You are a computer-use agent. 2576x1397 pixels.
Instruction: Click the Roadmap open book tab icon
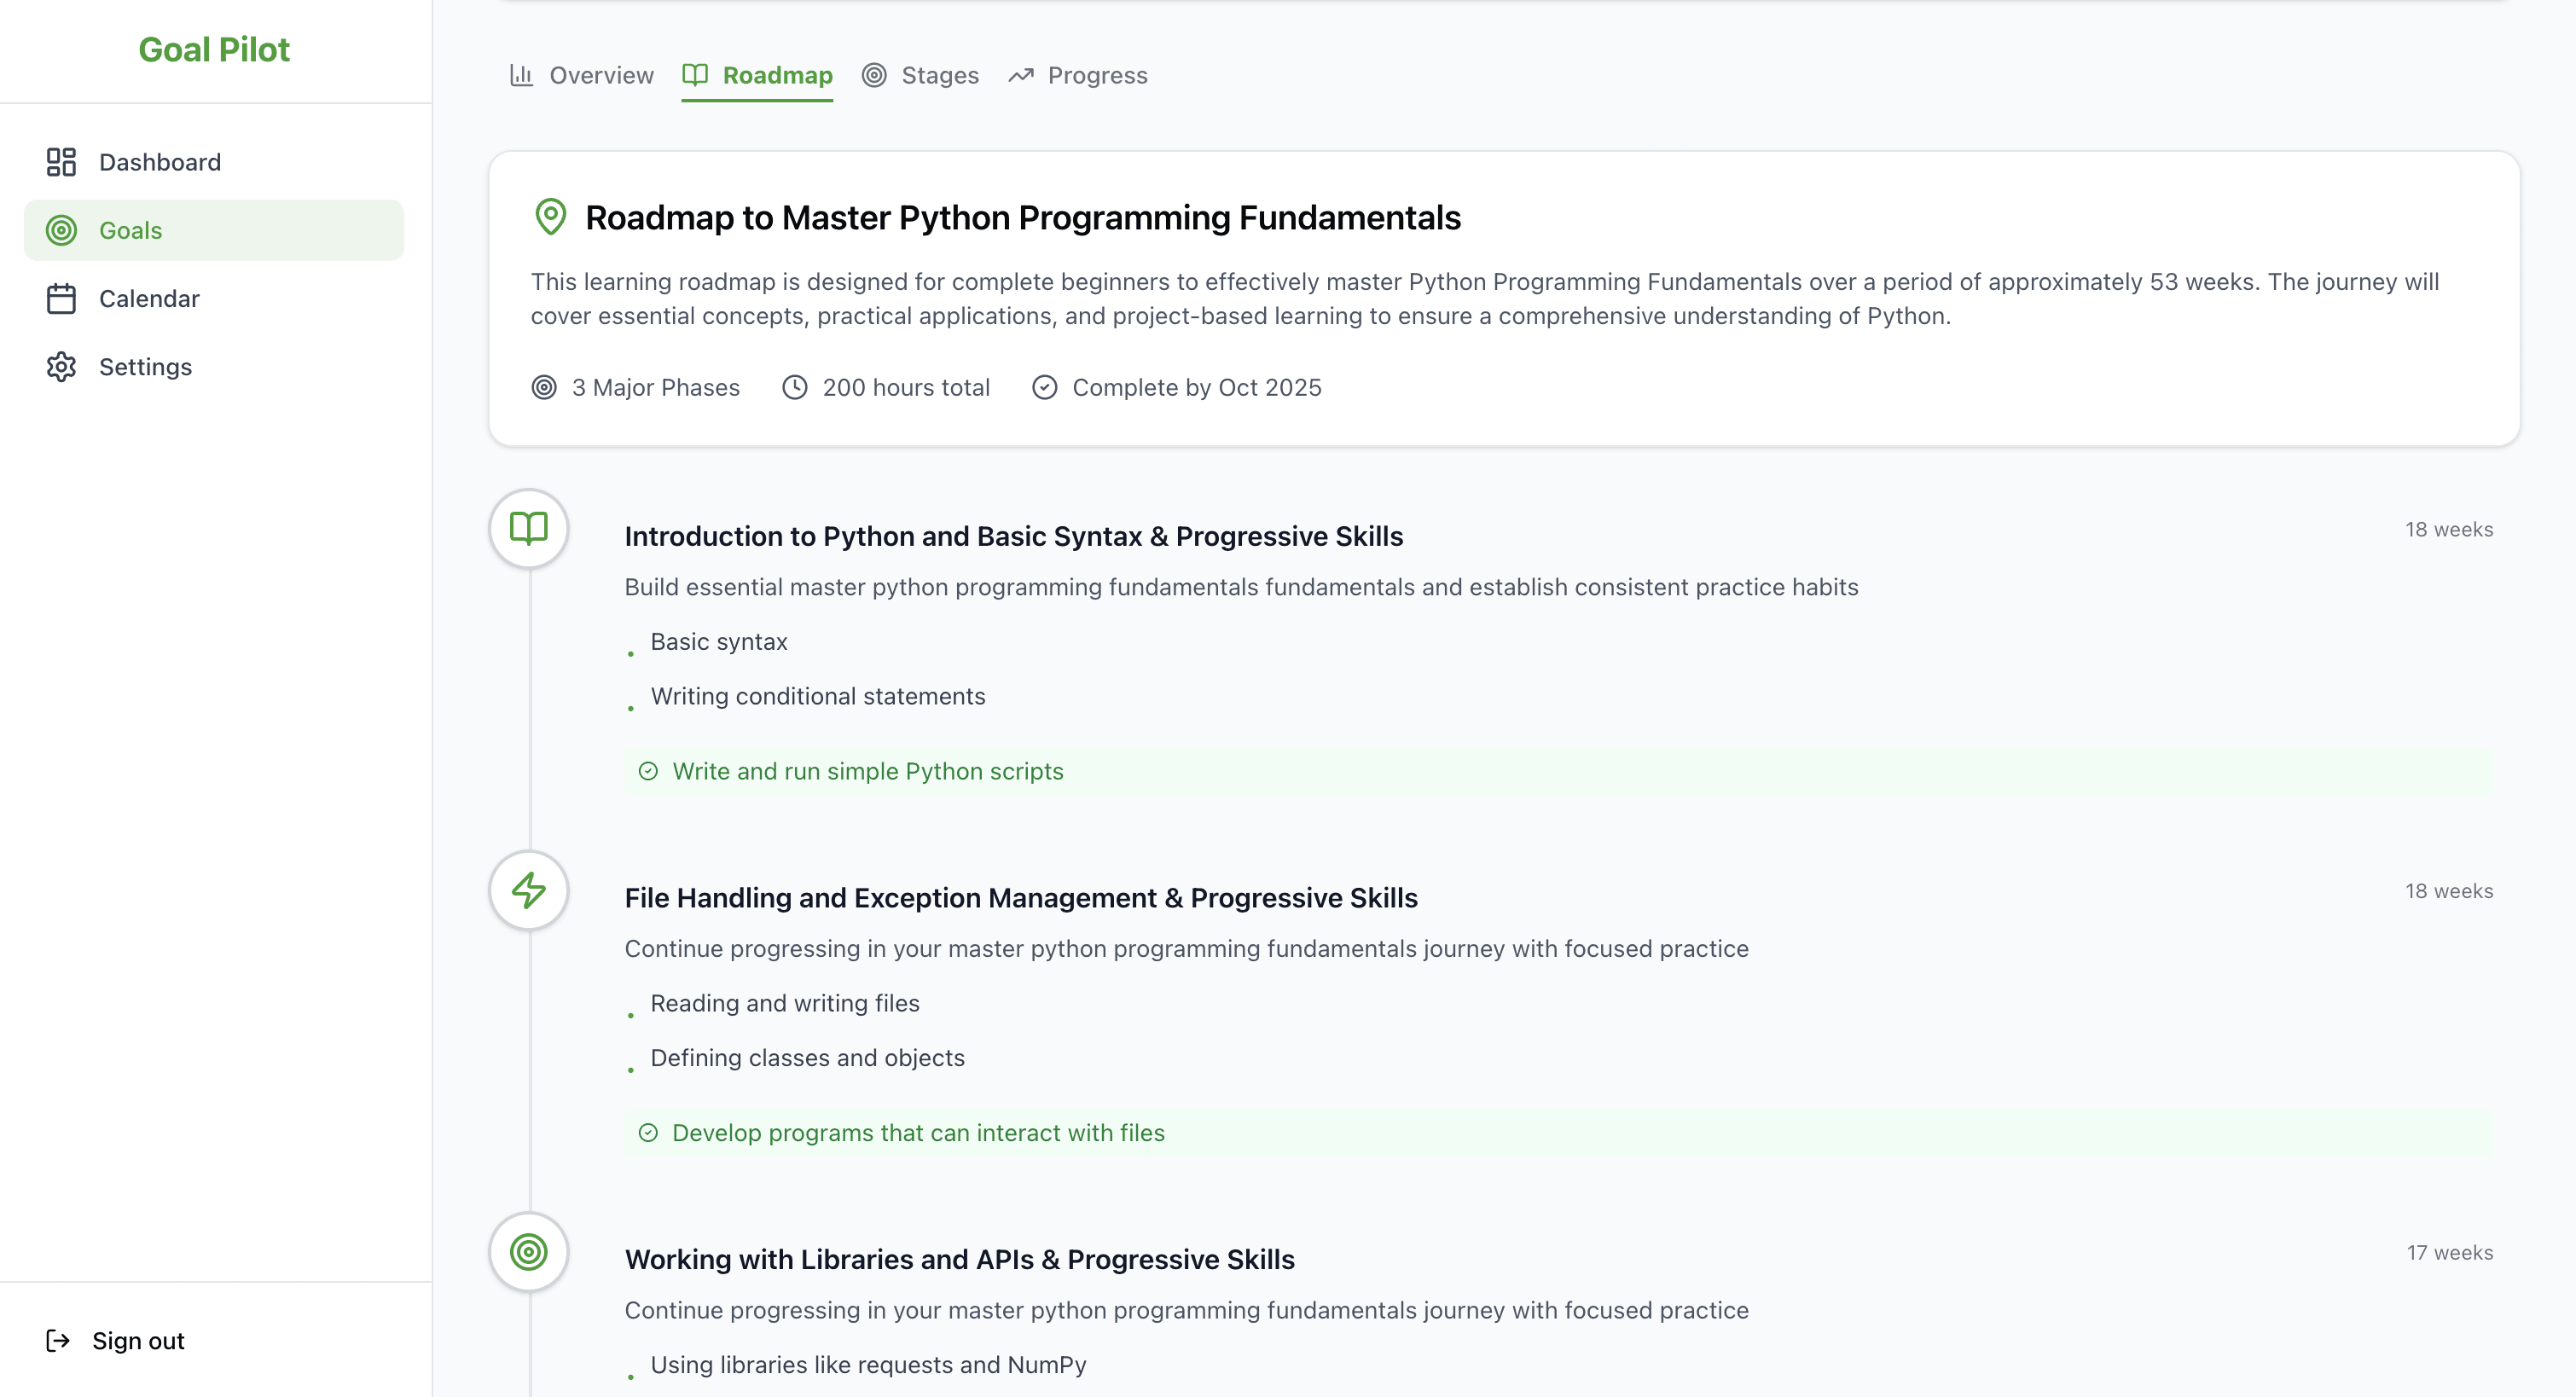point(695,75)
